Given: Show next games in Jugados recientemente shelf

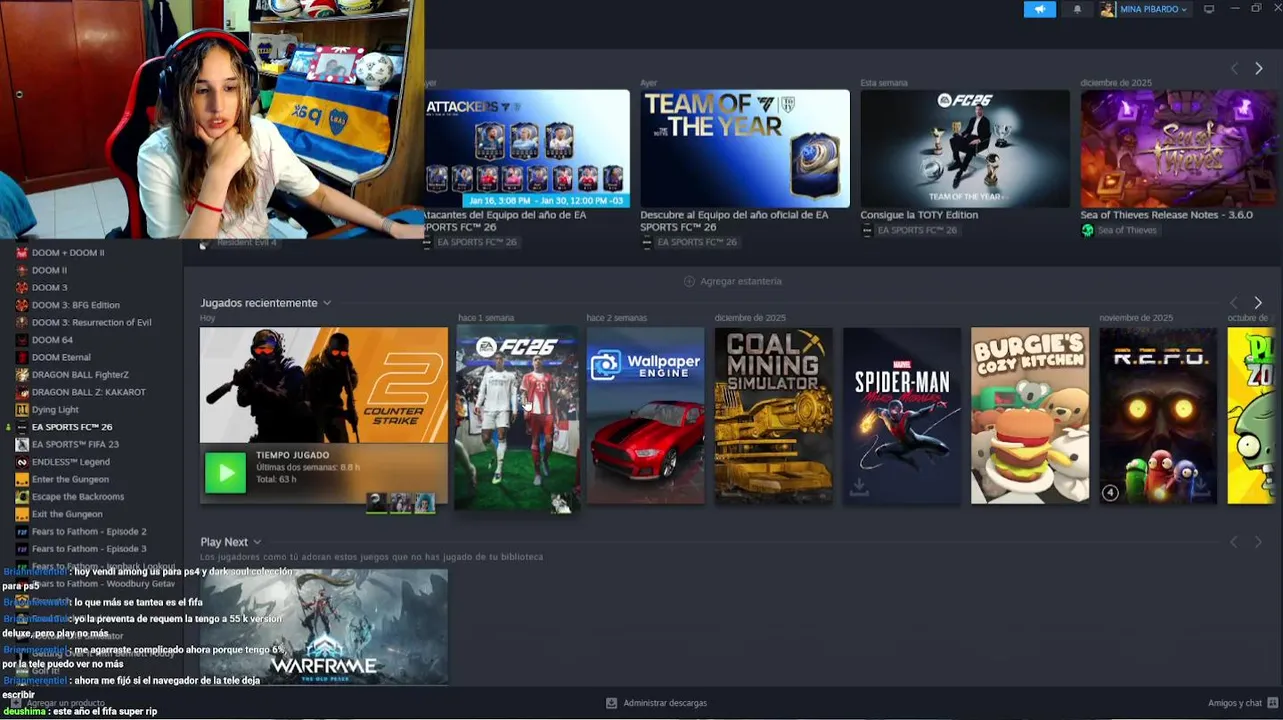Looking at the screenshot, I should tap(1258, 302).
